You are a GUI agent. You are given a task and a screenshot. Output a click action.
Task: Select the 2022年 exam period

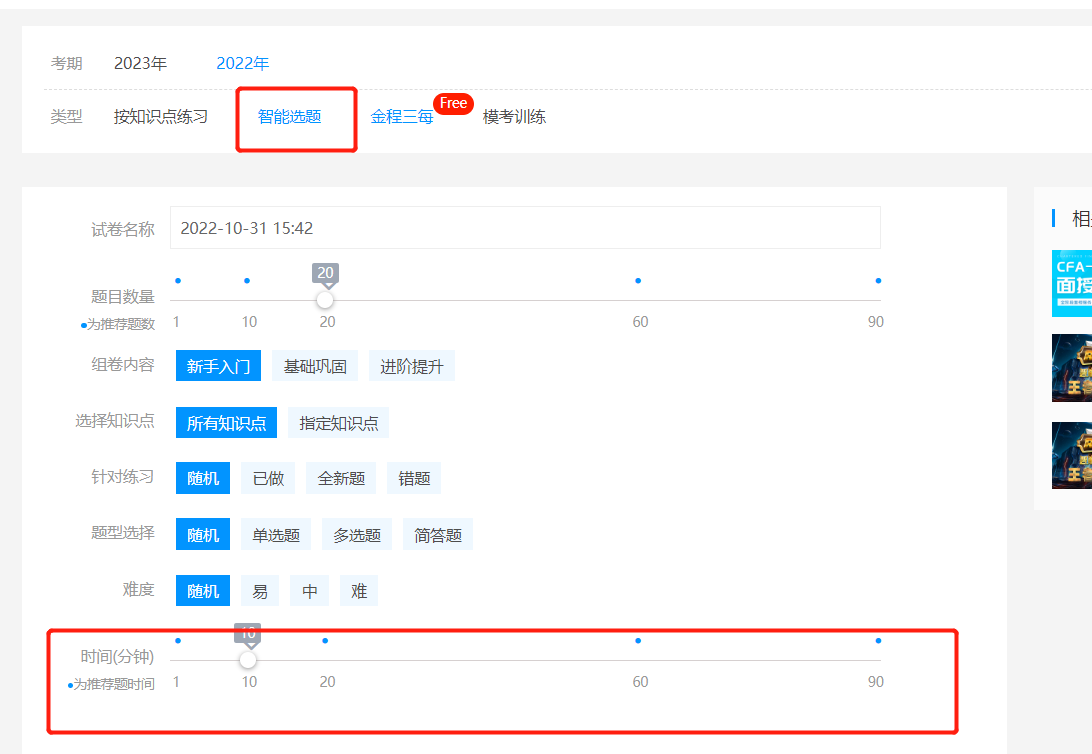point(243,64)
